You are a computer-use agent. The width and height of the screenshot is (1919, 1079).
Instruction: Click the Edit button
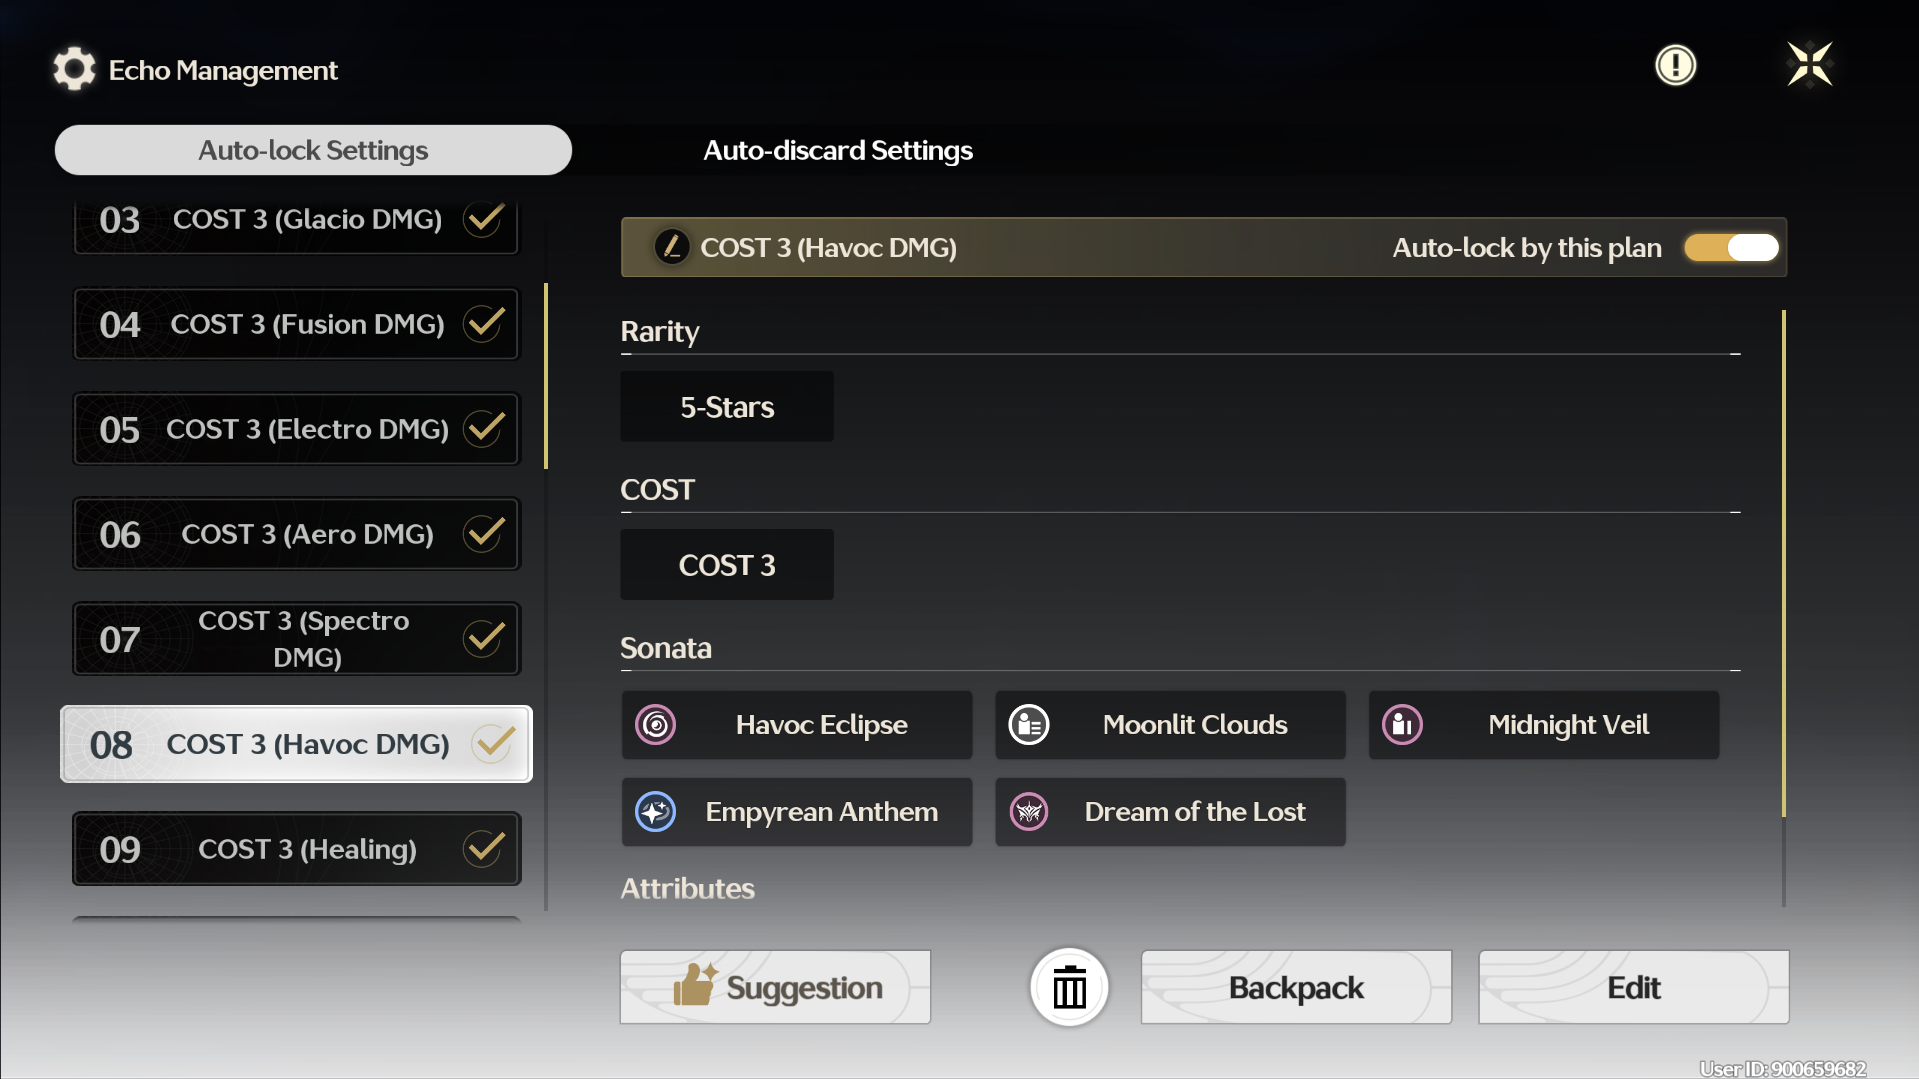pyautogui.click(x=1633, y=988)
